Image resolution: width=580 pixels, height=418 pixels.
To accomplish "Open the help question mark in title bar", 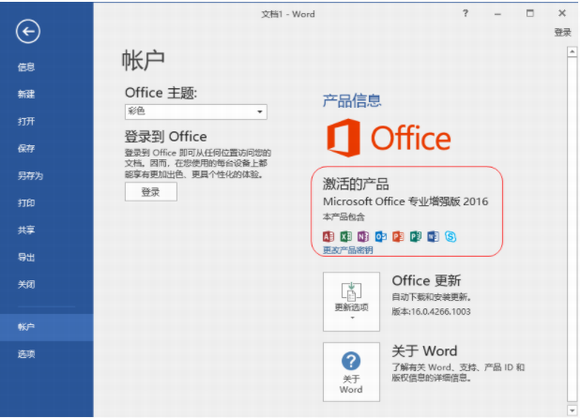I will pyautogui.click(x=465, y=14).
